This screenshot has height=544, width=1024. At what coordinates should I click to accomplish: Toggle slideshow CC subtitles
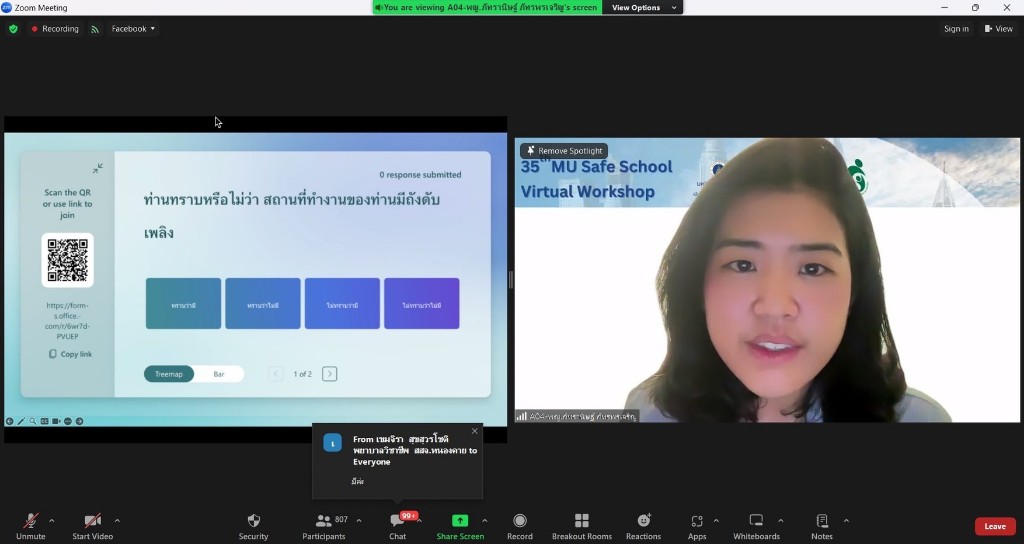(44, 421)
